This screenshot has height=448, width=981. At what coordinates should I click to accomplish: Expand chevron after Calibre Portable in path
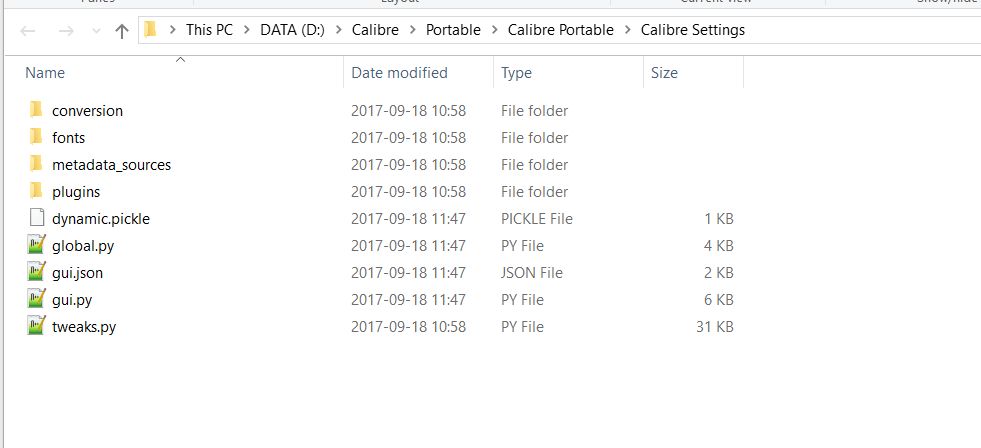[x=626, y=30]
